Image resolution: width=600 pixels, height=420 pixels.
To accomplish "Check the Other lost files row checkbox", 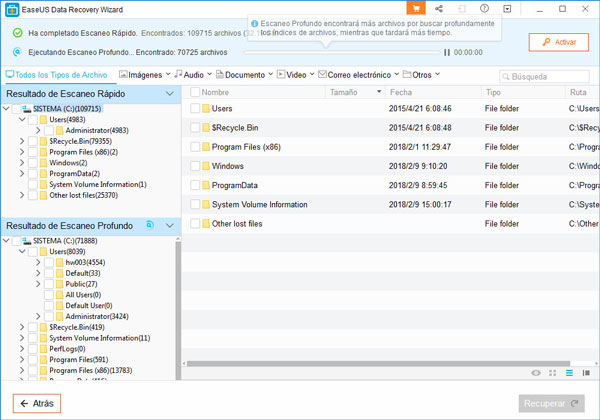I will point(195,223).
